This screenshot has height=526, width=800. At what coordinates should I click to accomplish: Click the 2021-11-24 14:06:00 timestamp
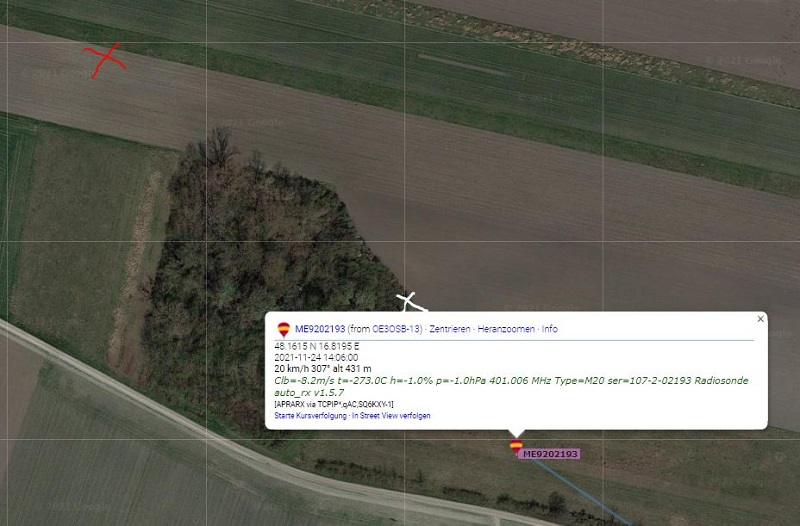point(316,358)
